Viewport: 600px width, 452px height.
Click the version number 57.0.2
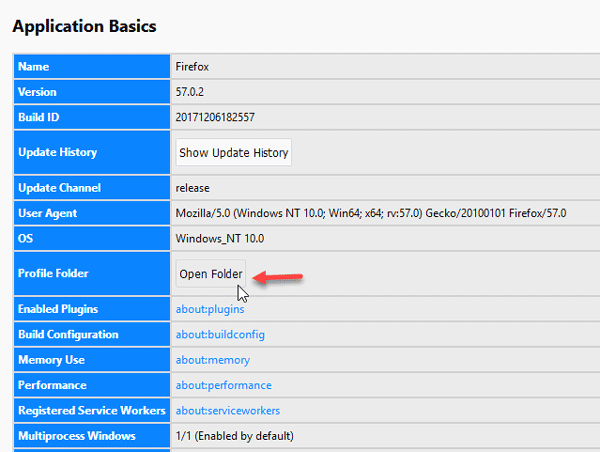pyautogui.click(x=189, y=92)
